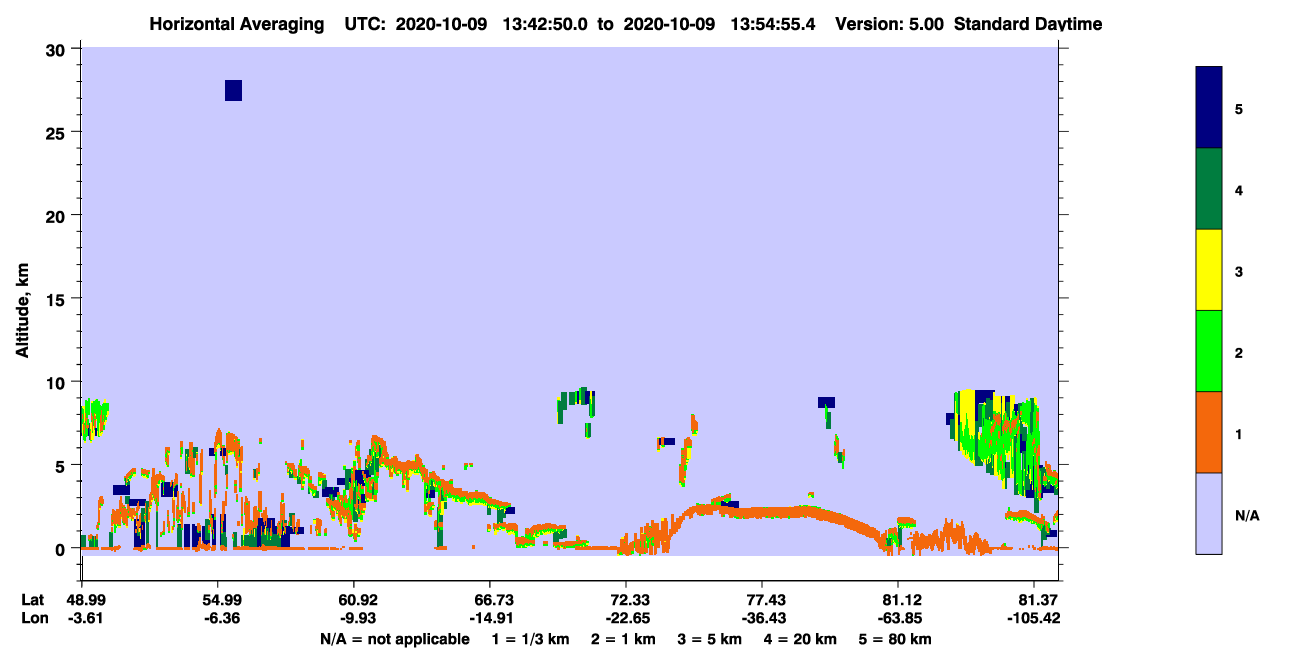Click the end timestamp '13:54:55.4'

coord(775,24)
